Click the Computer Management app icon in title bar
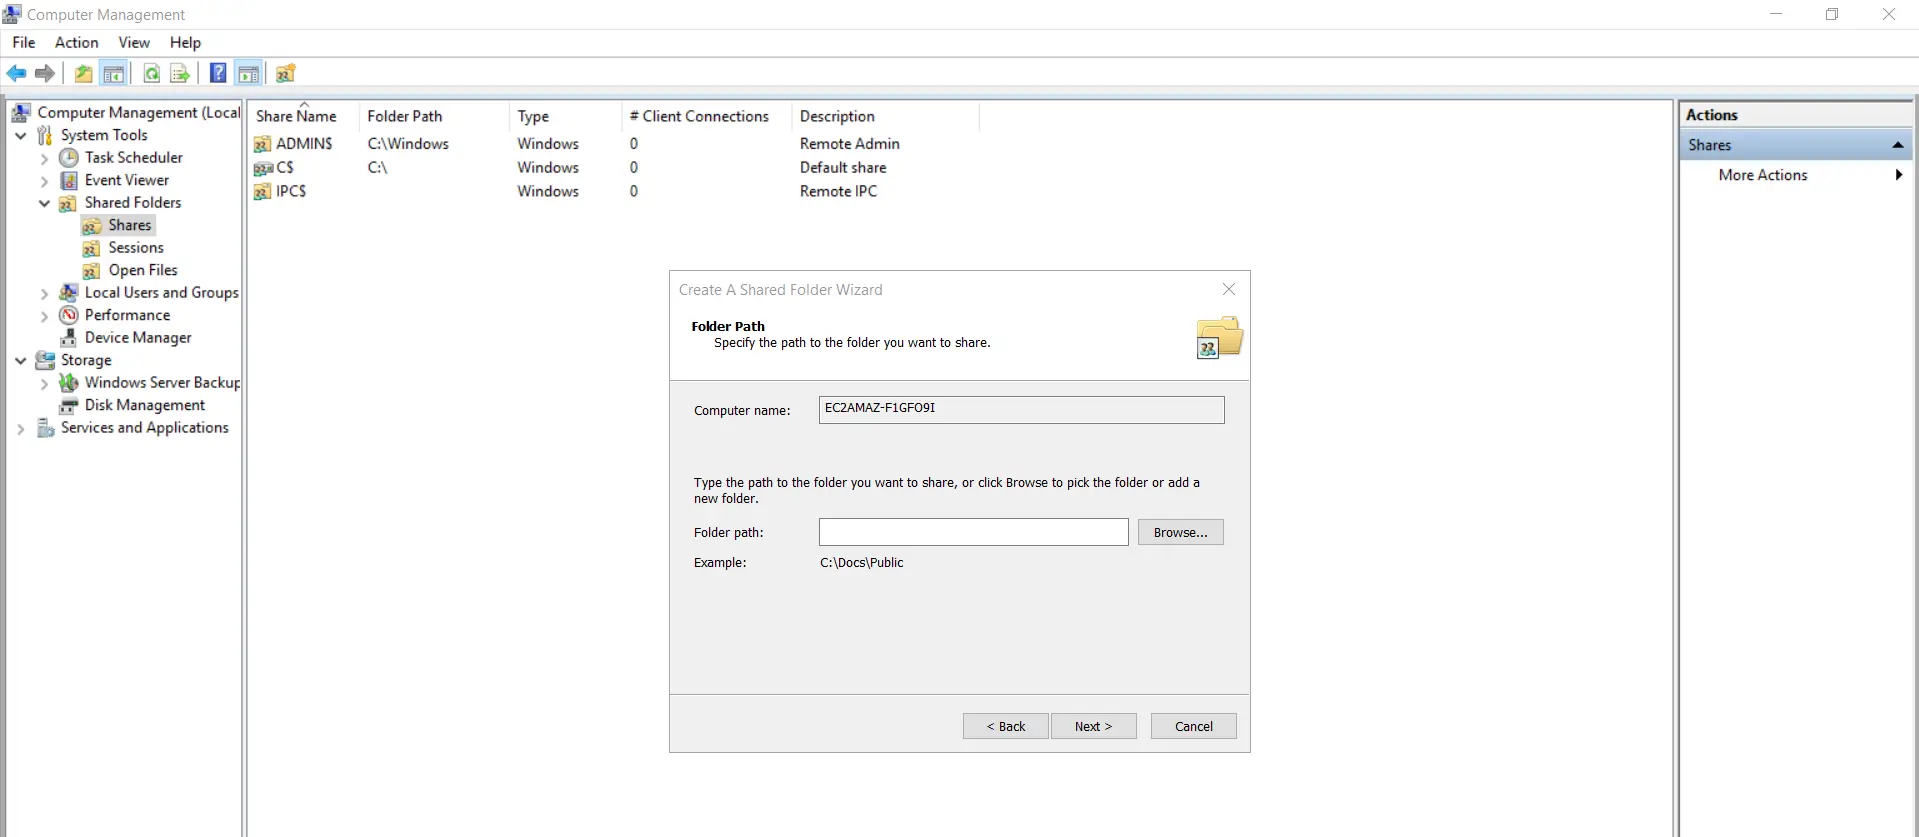The image size is (1919, 837). [x=12, y=14]
